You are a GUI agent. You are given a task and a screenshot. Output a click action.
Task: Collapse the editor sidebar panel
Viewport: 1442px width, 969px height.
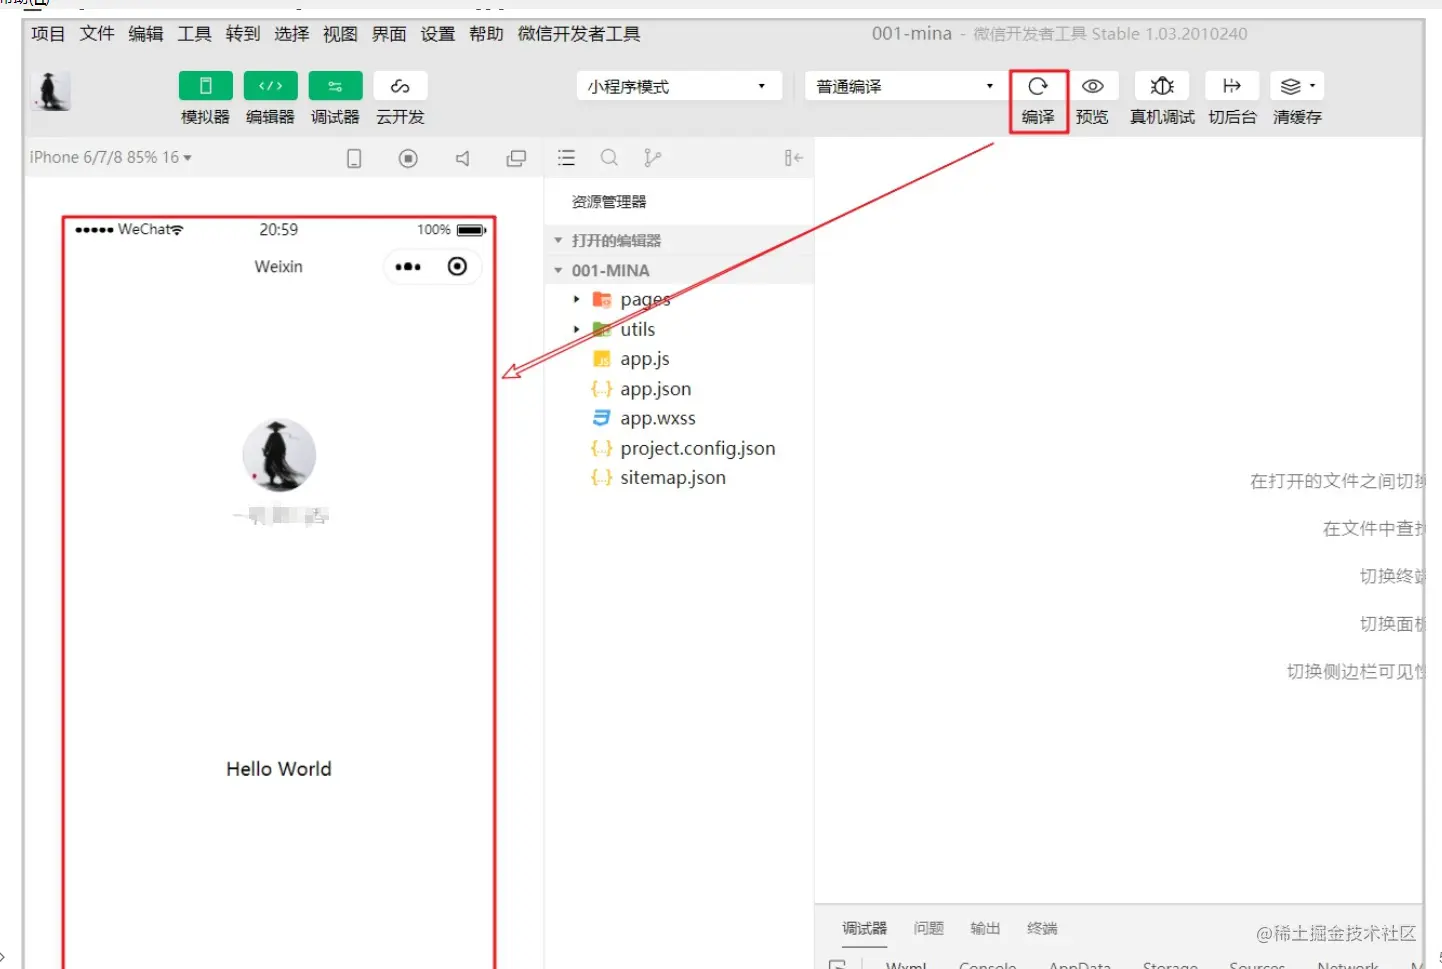[793, 158]
